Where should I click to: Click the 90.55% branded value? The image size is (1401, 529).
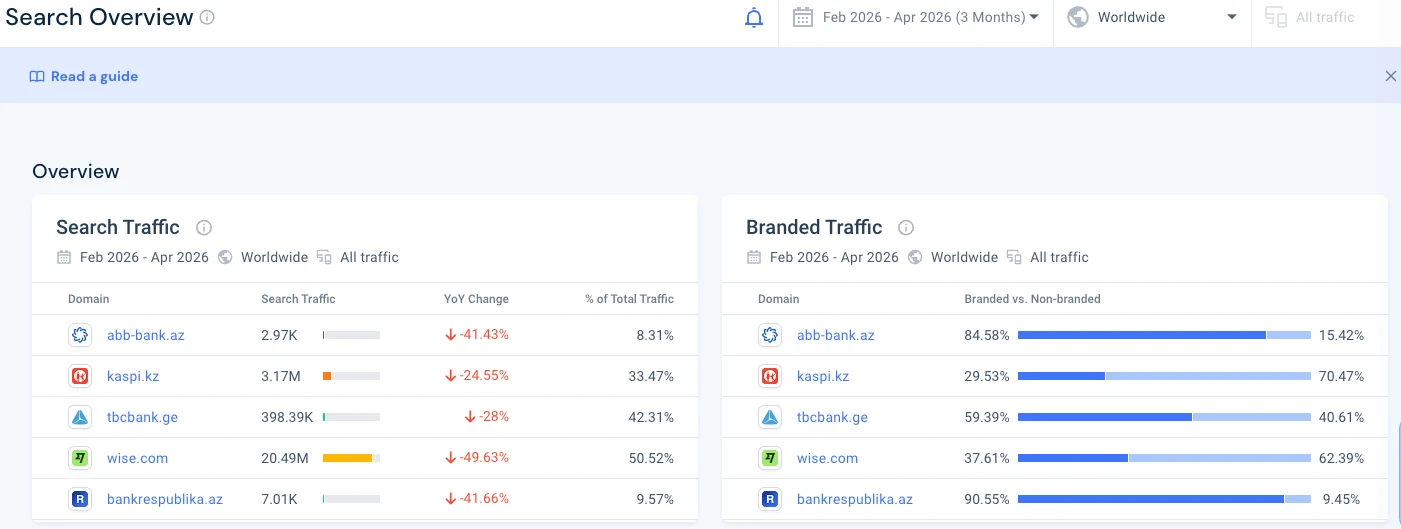pos(987,499)
